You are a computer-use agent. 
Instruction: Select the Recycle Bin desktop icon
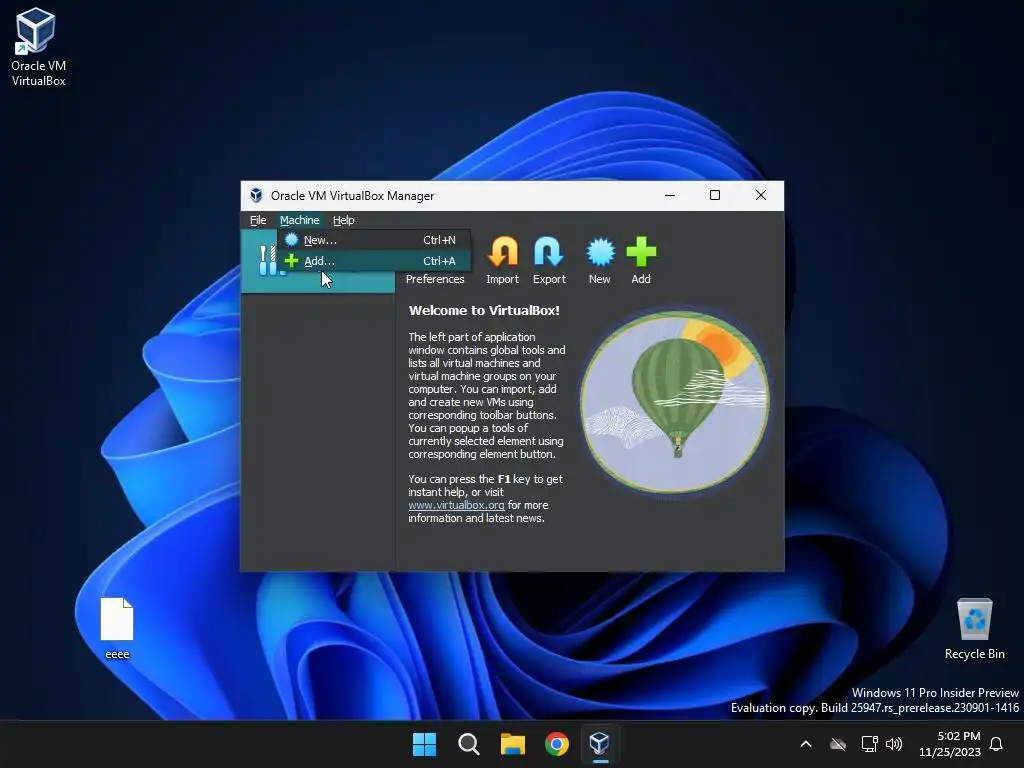tap(974, 628)
